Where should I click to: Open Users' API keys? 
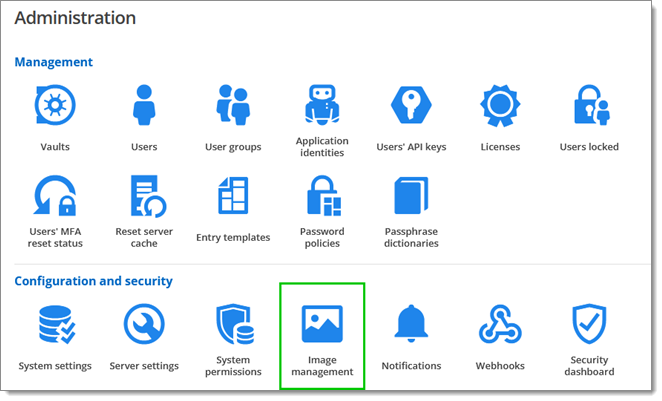point(410,106)
